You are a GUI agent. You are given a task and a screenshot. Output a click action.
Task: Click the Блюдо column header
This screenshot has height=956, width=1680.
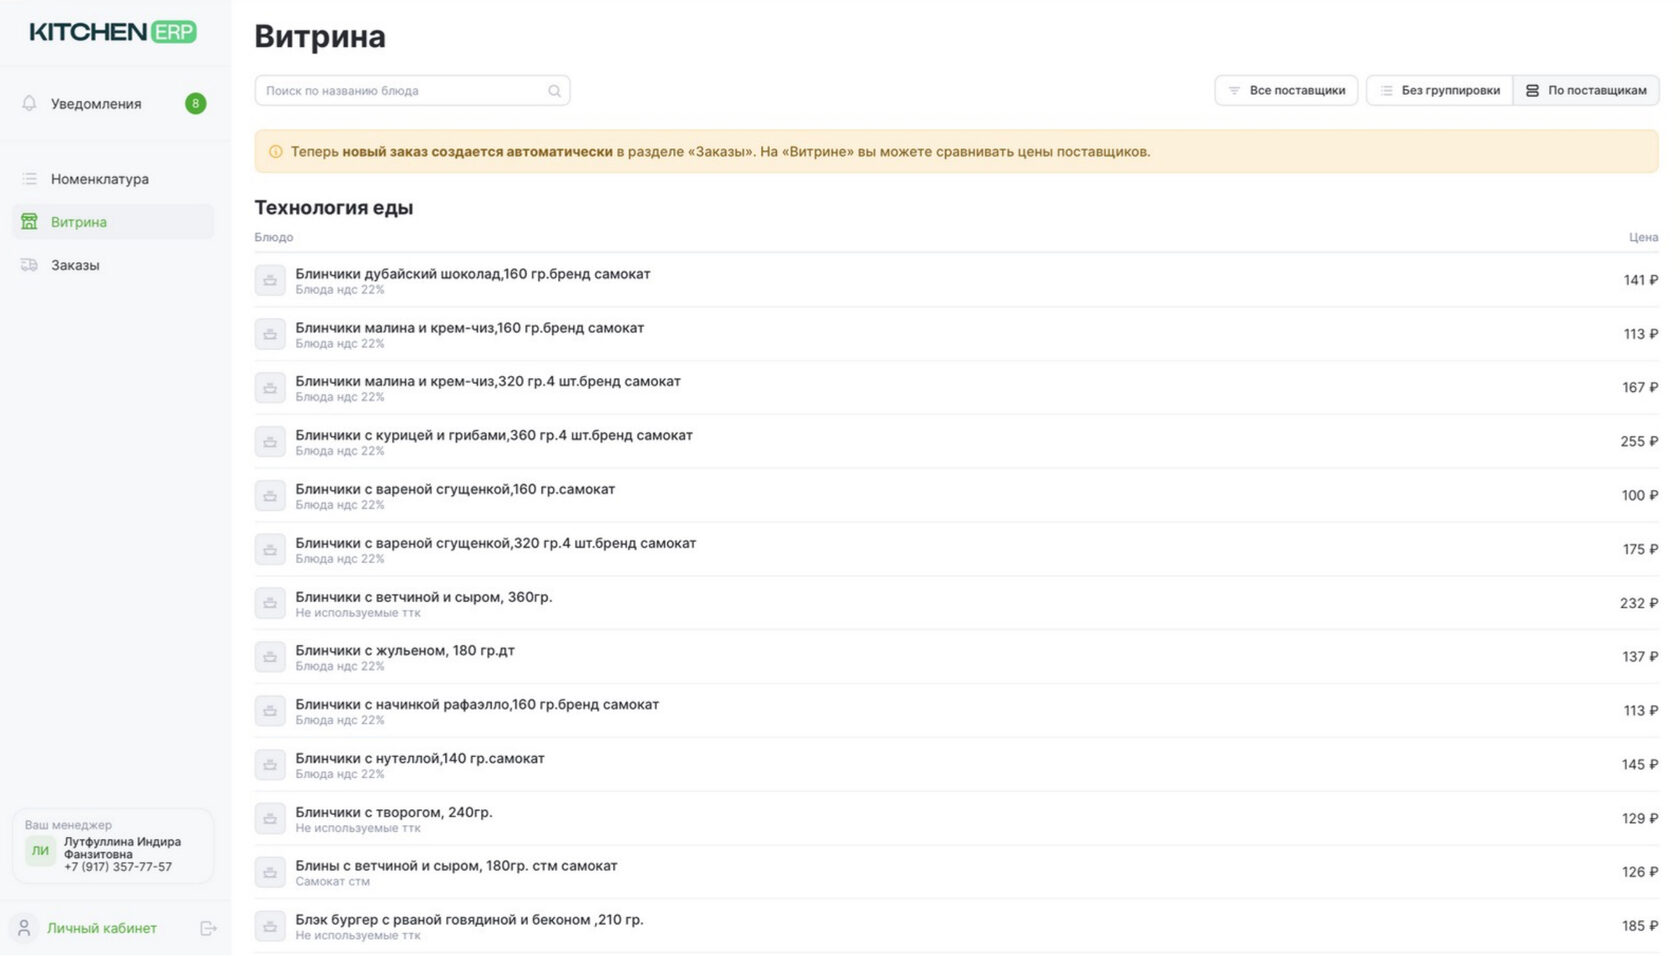click(x=274, y=238)
